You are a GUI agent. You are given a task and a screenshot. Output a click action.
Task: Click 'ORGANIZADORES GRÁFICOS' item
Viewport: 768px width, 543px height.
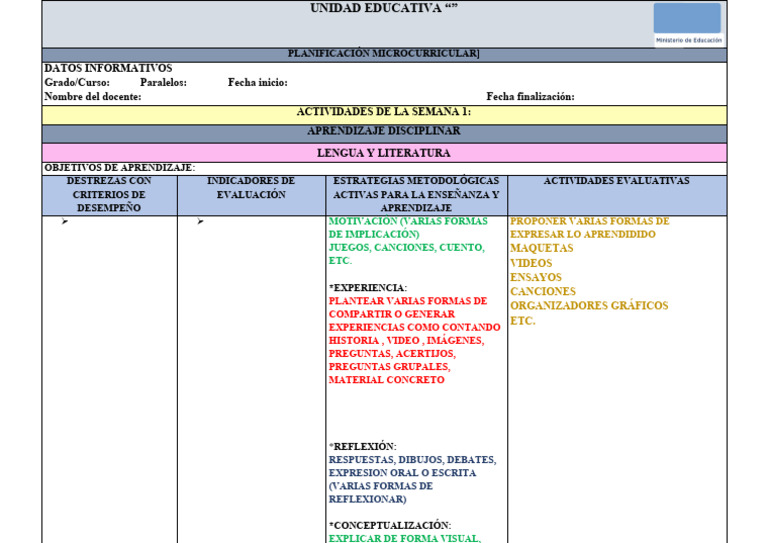(589, 306)
